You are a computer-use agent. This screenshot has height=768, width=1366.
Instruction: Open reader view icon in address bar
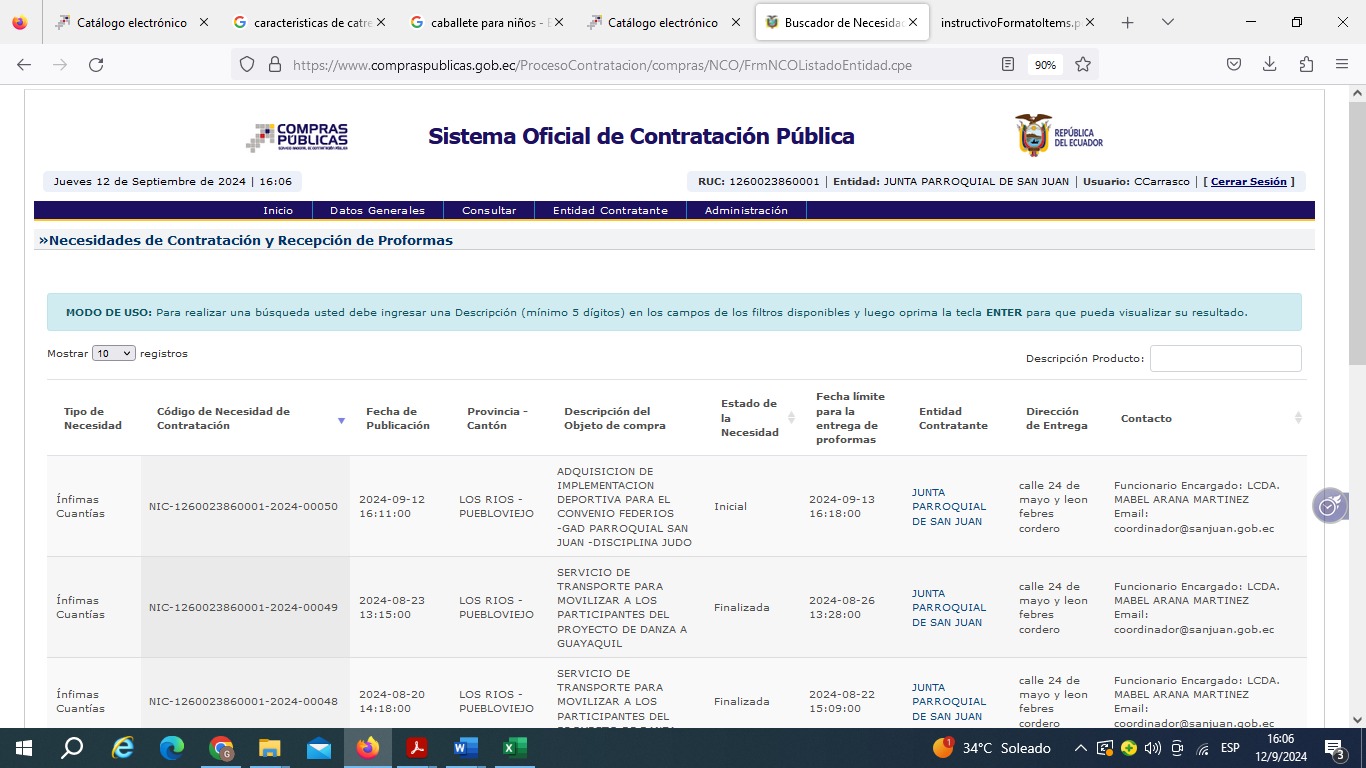pos(1008,65)
